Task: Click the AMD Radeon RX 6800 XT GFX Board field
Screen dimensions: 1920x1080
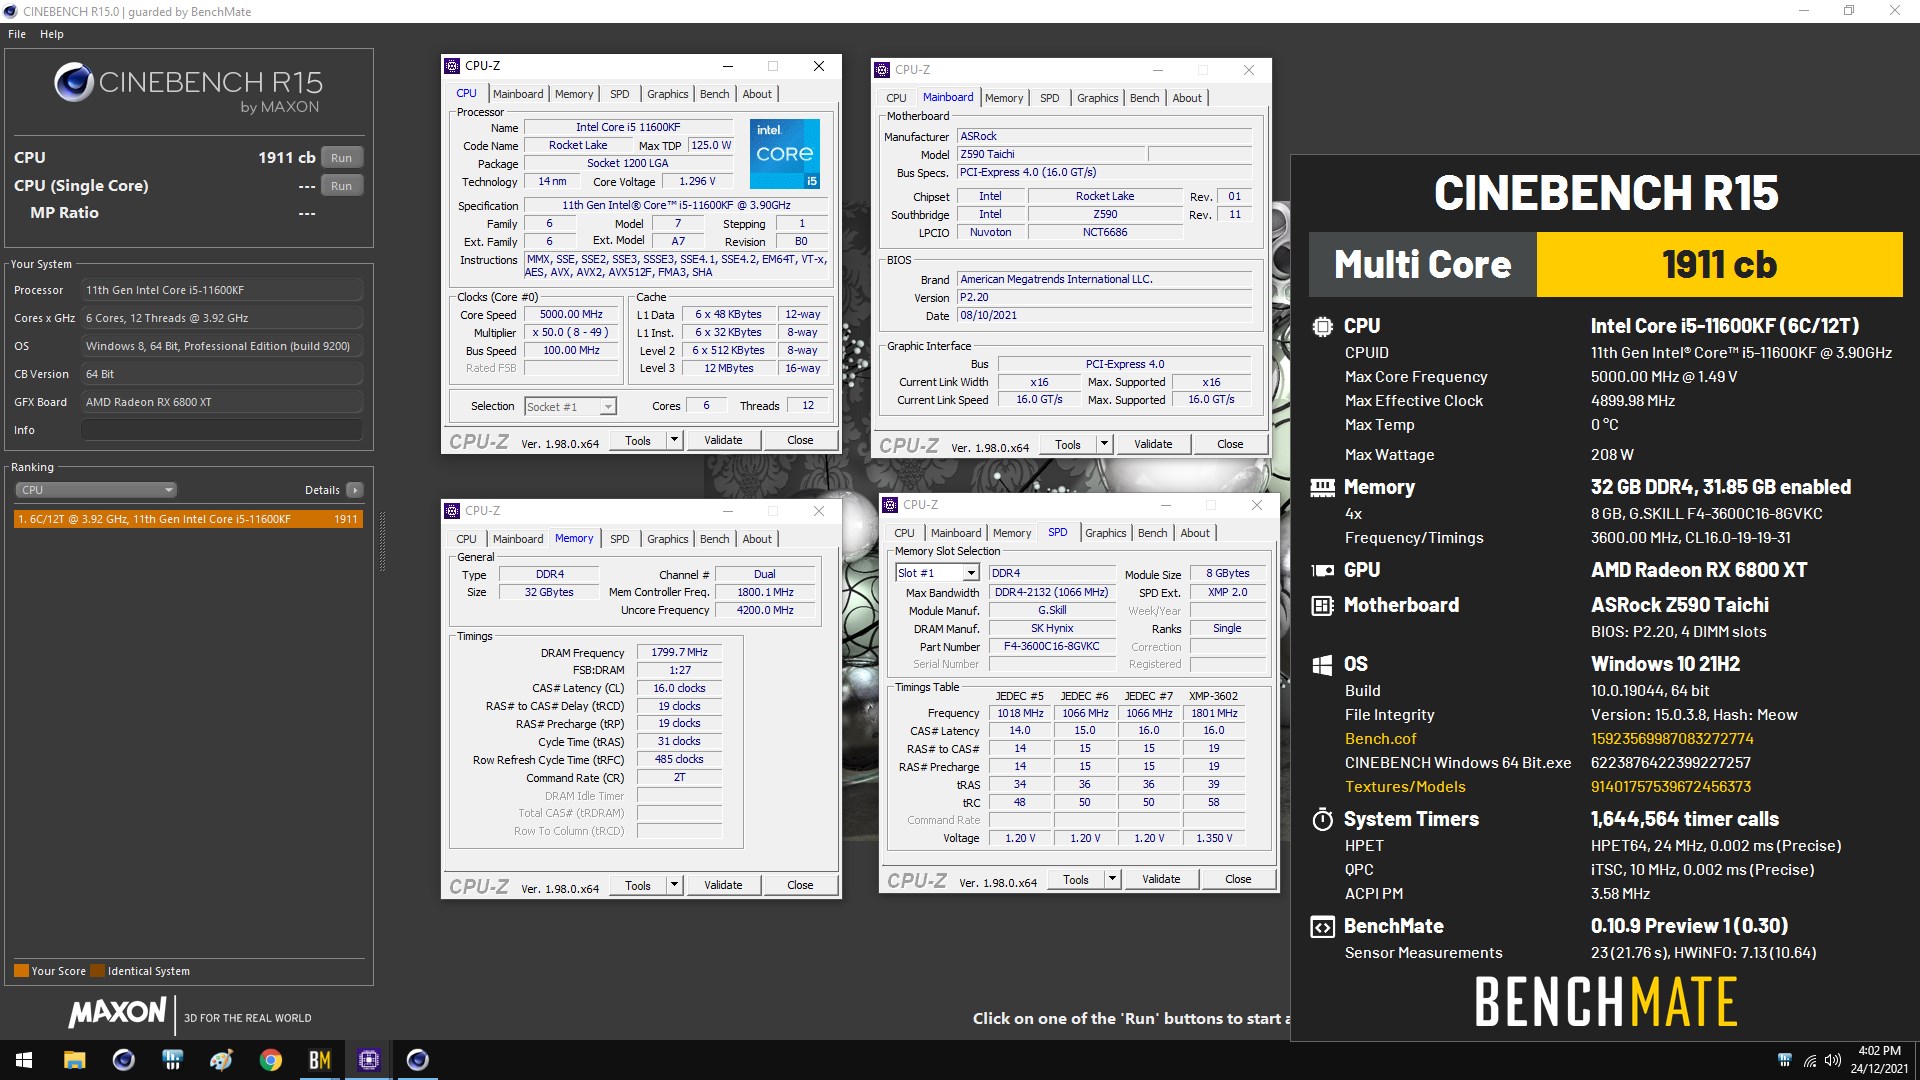Action: pyautogui.click(x=222, y=402)
